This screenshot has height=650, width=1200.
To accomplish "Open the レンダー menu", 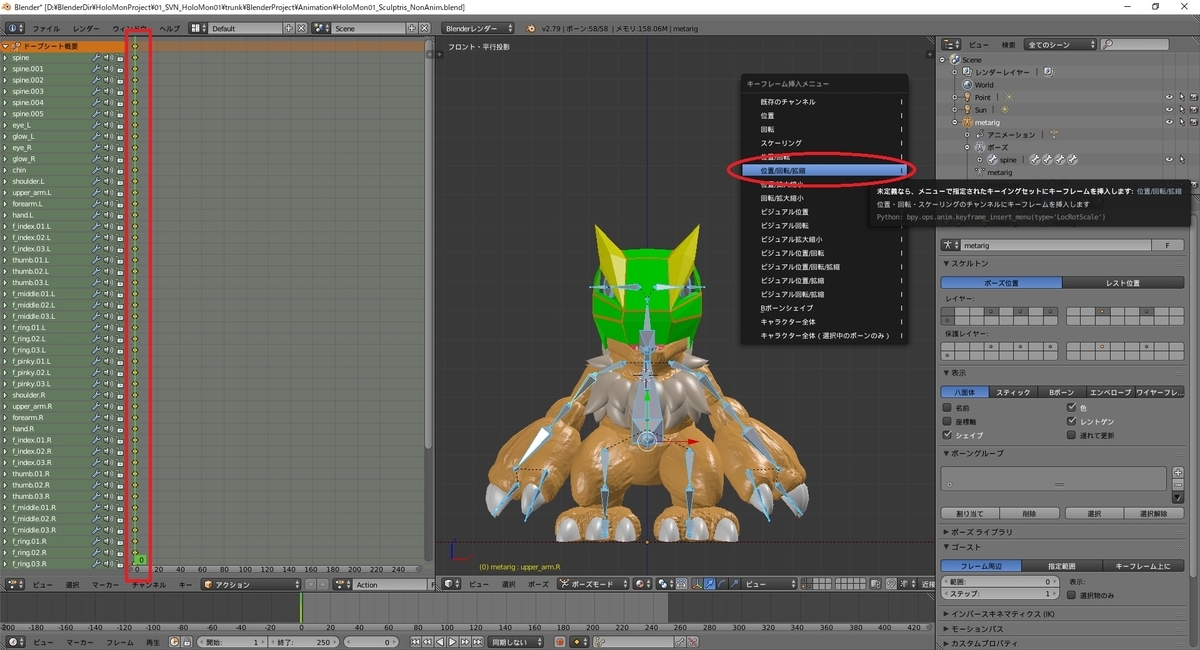I will (86, 29).
